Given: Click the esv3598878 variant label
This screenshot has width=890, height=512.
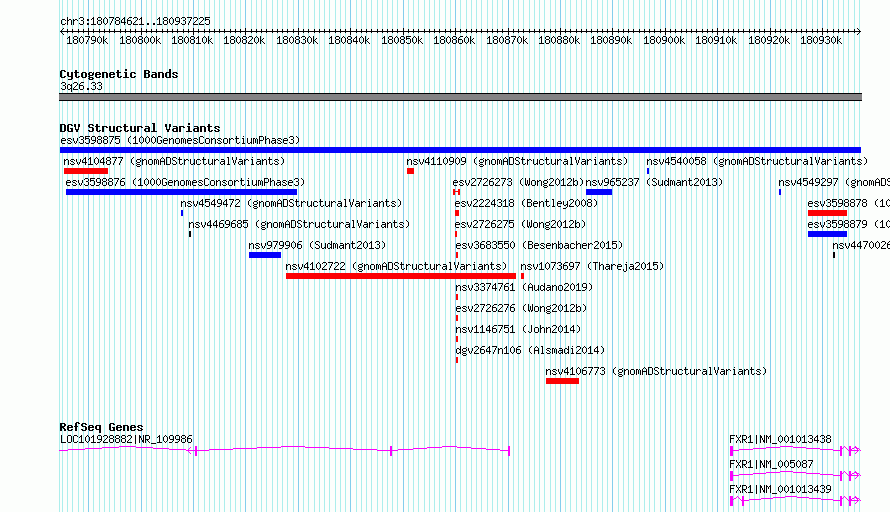Looking at the screenshot, I should tap(849, 203).
